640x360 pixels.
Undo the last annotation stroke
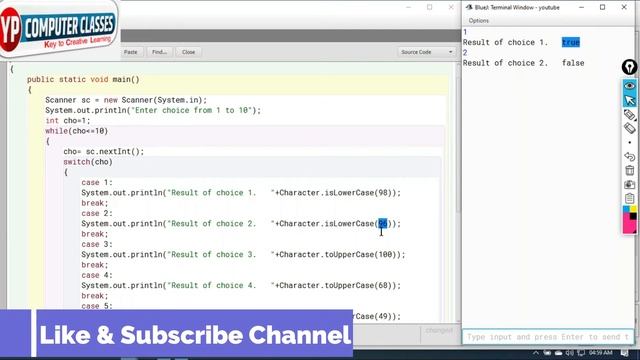[629, 156]
